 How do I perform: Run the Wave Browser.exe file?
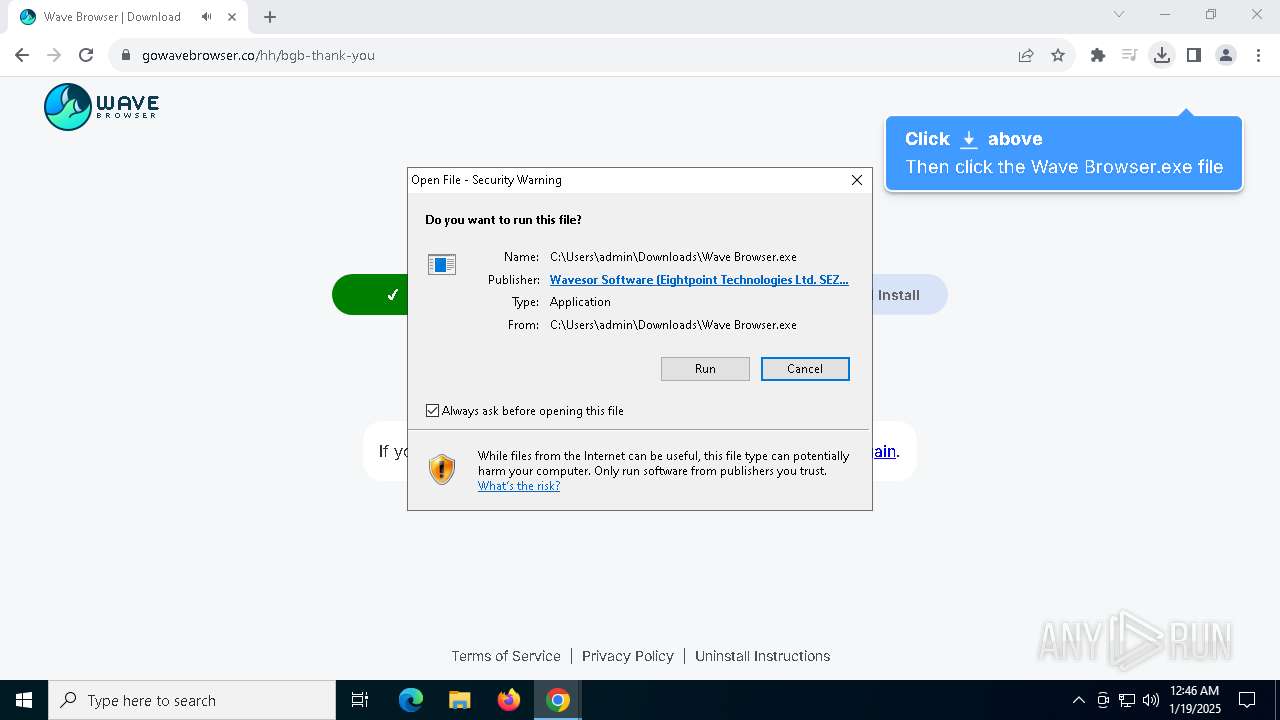[705, 369]
